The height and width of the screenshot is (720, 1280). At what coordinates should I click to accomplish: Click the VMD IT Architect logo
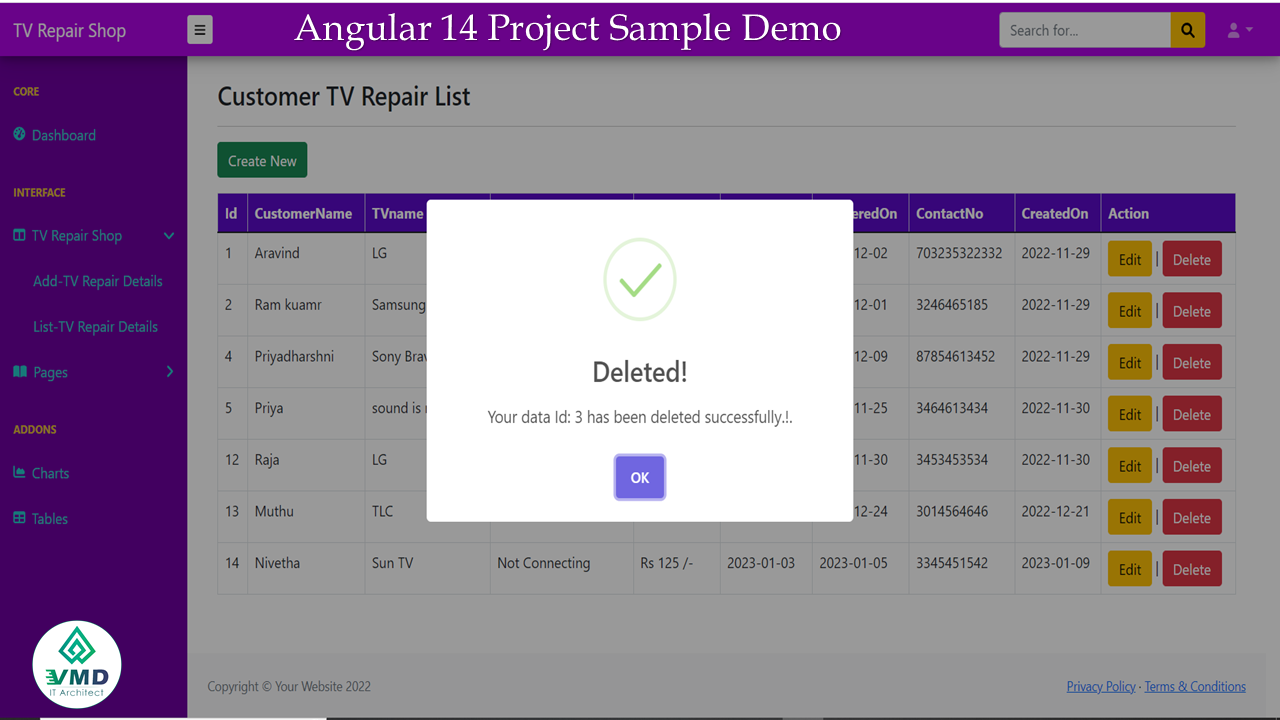[77, 665]
